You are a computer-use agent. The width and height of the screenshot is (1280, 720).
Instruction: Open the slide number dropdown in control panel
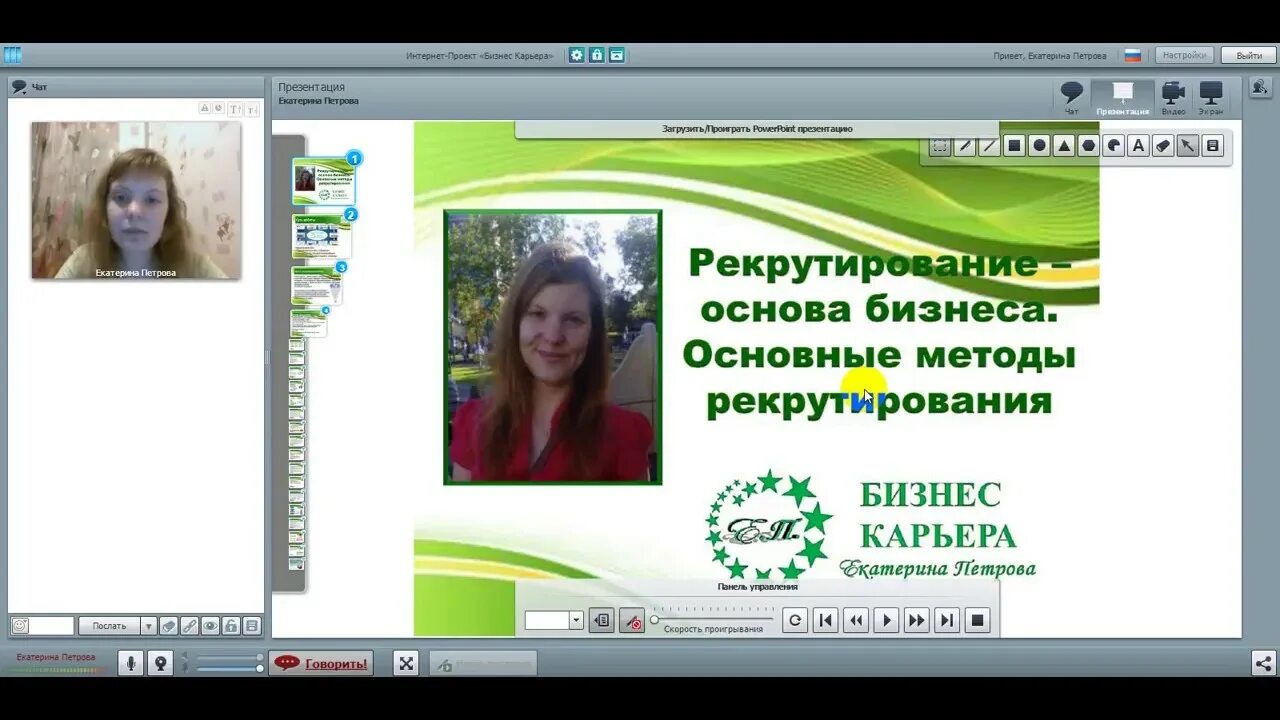(x=577, y=620)
